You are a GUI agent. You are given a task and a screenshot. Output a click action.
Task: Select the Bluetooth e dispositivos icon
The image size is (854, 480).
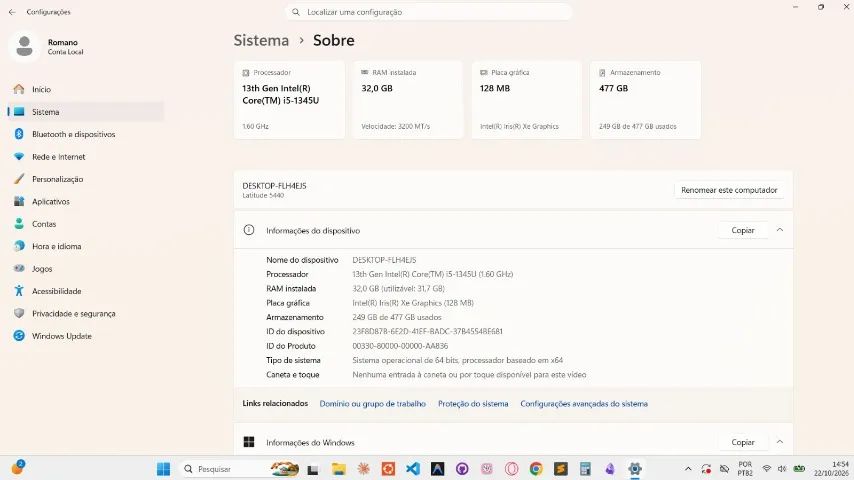tap(19, 134)
